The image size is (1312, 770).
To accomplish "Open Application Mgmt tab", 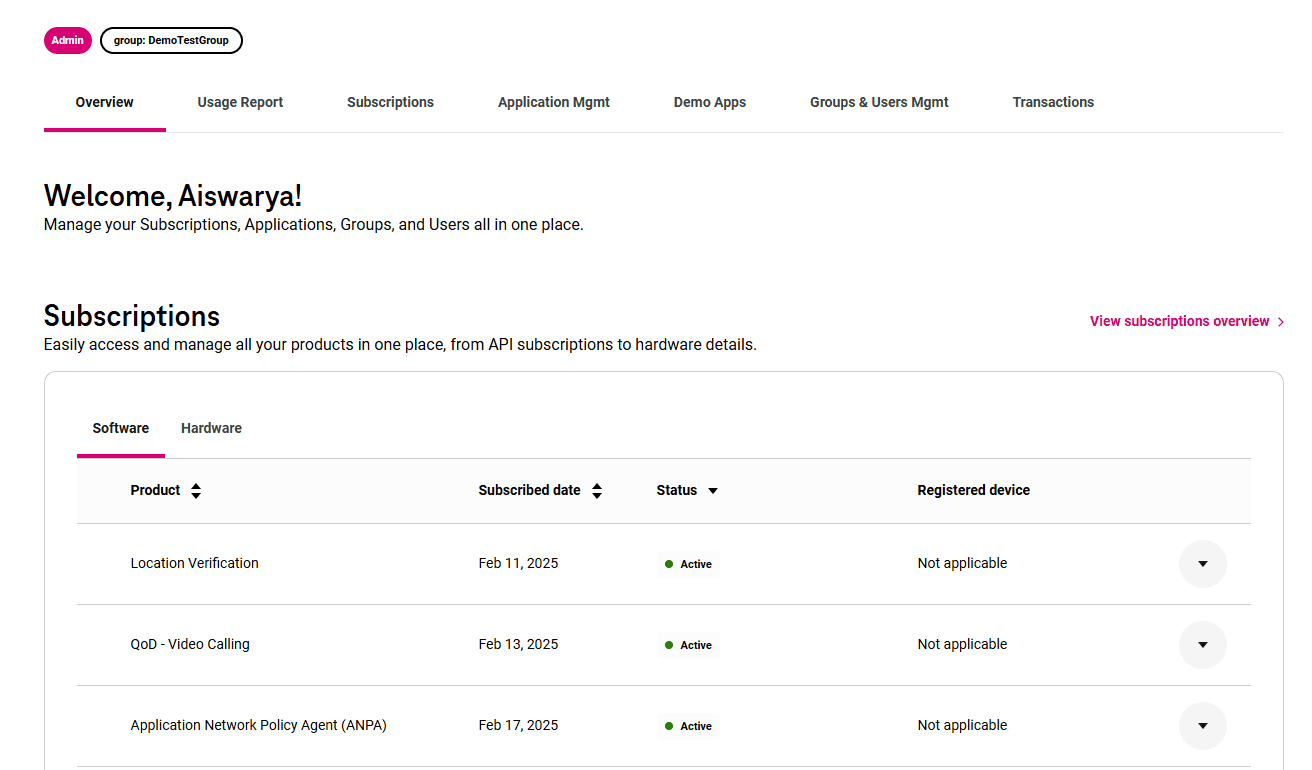I will 553,102.
